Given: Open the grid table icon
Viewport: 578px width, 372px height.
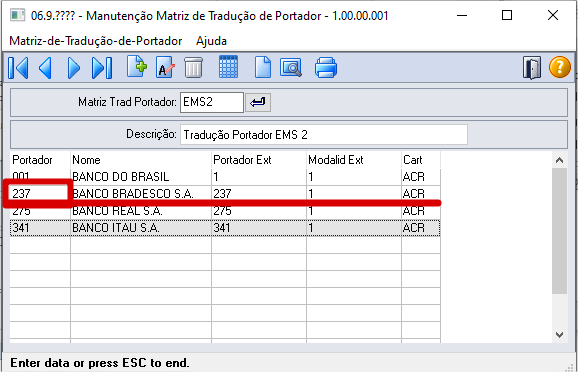Looking at the screenshot, I should point(229,67).
